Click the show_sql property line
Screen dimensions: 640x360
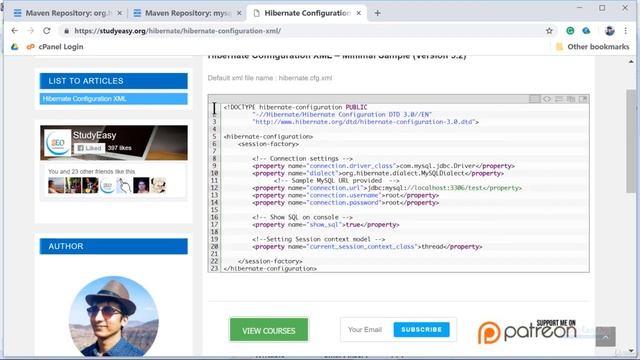tap(326, 225)
